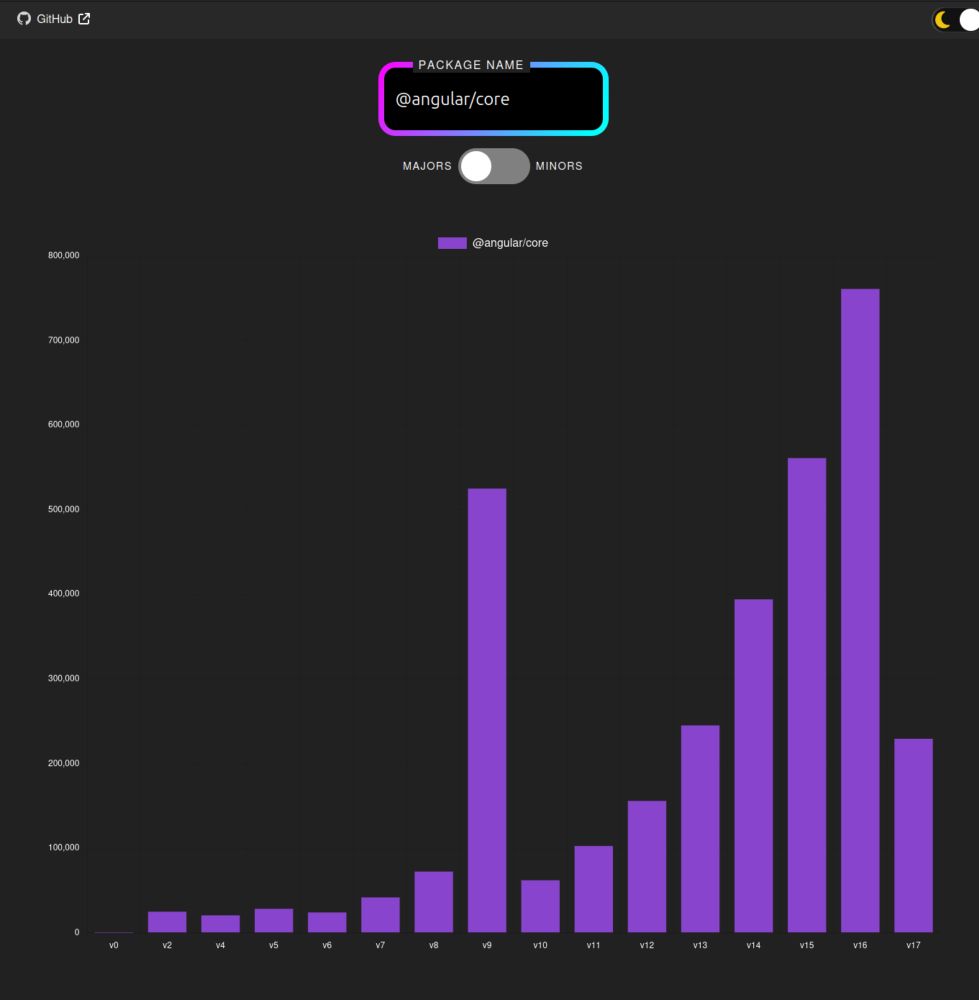Click the v6 bar in chart
The height and width of the screenshot is (1000, 979).
[x=327, y=922]
